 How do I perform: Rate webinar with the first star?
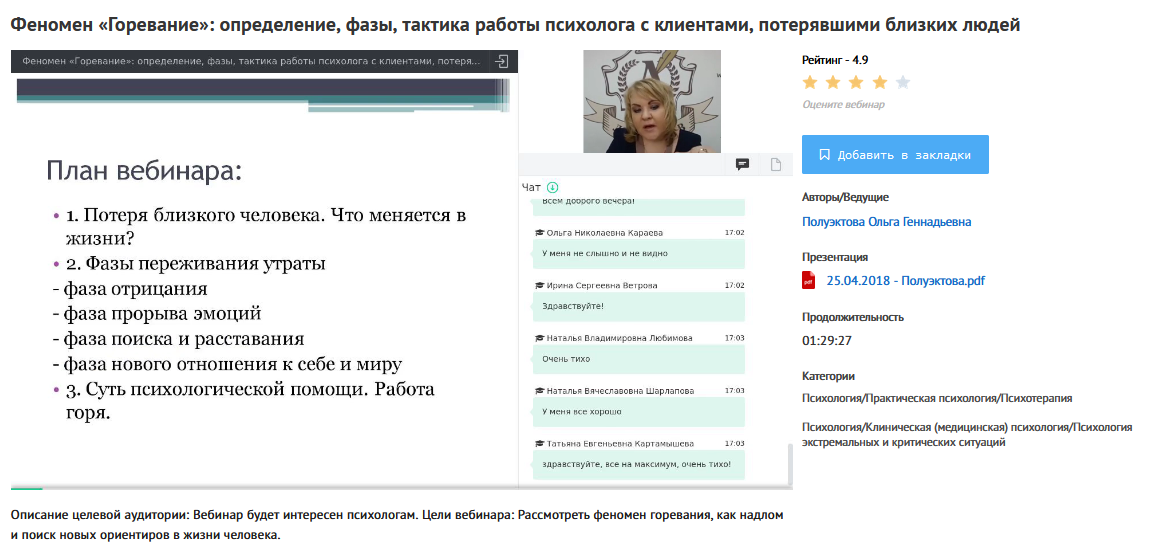(810, 82)
